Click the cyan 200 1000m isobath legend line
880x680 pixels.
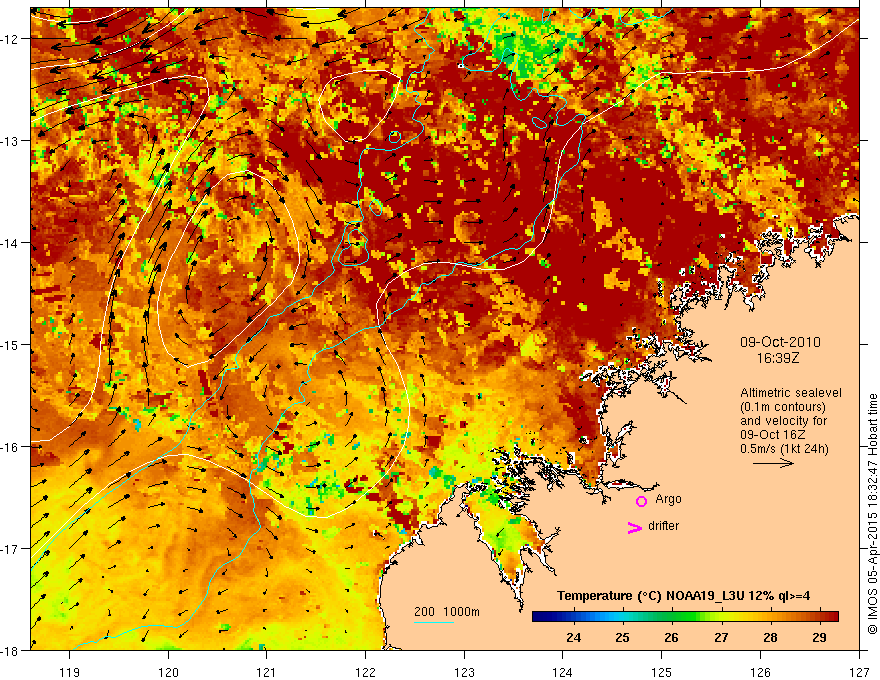tap(434, 622)
